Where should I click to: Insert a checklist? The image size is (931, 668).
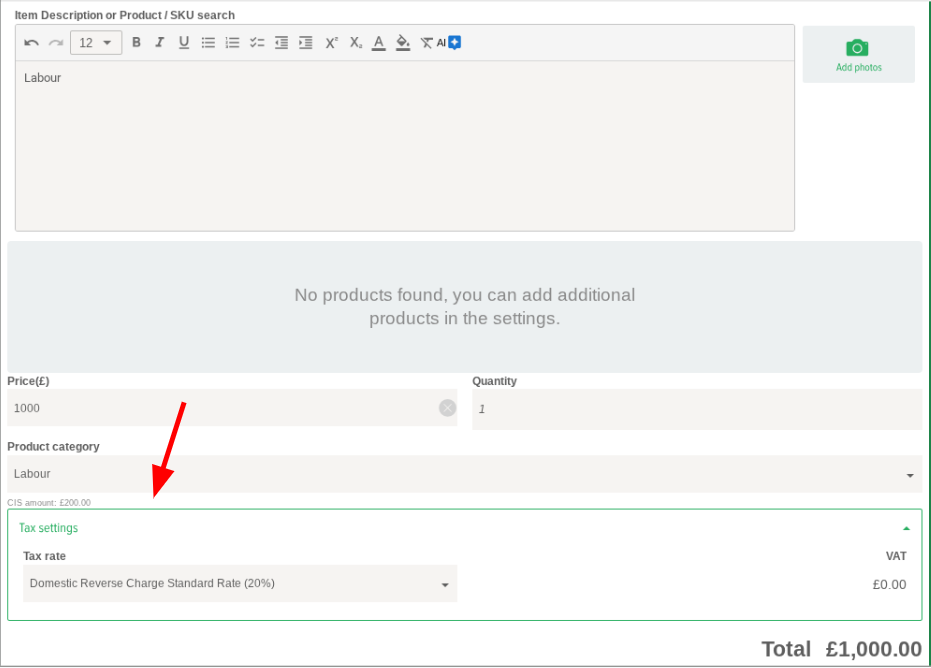click(257, 43)
